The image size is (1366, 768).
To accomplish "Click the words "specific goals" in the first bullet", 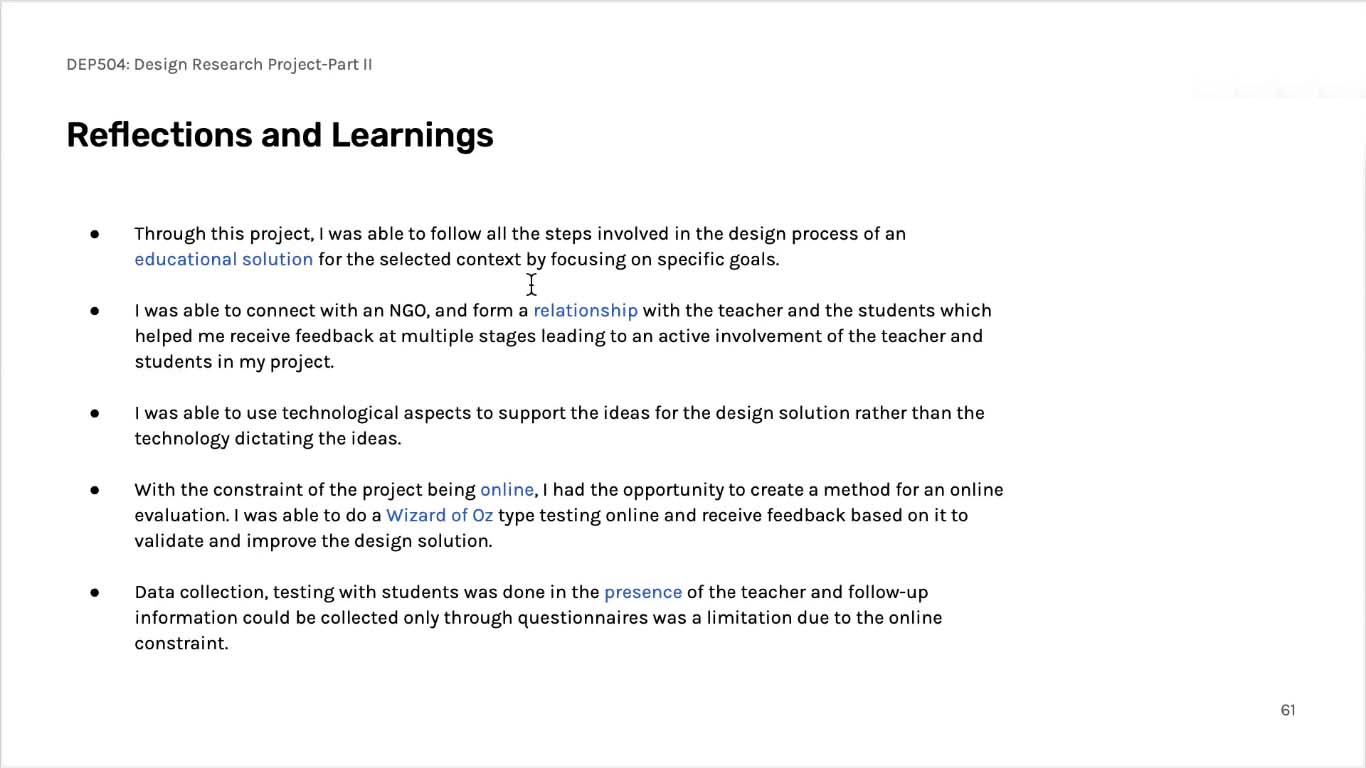I will coord(717,260).
